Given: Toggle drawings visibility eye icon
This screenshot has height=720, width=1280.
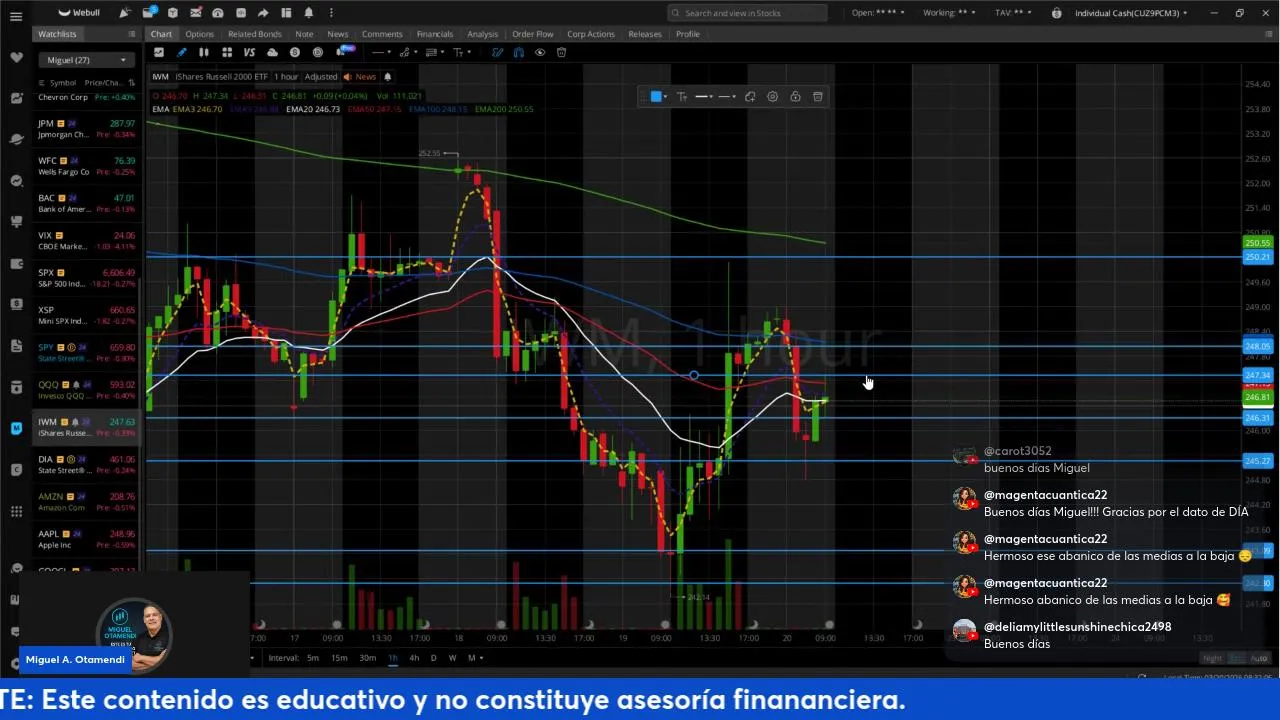Looking at the screenshot, I should pyautogui.click(x=540, y=52).
